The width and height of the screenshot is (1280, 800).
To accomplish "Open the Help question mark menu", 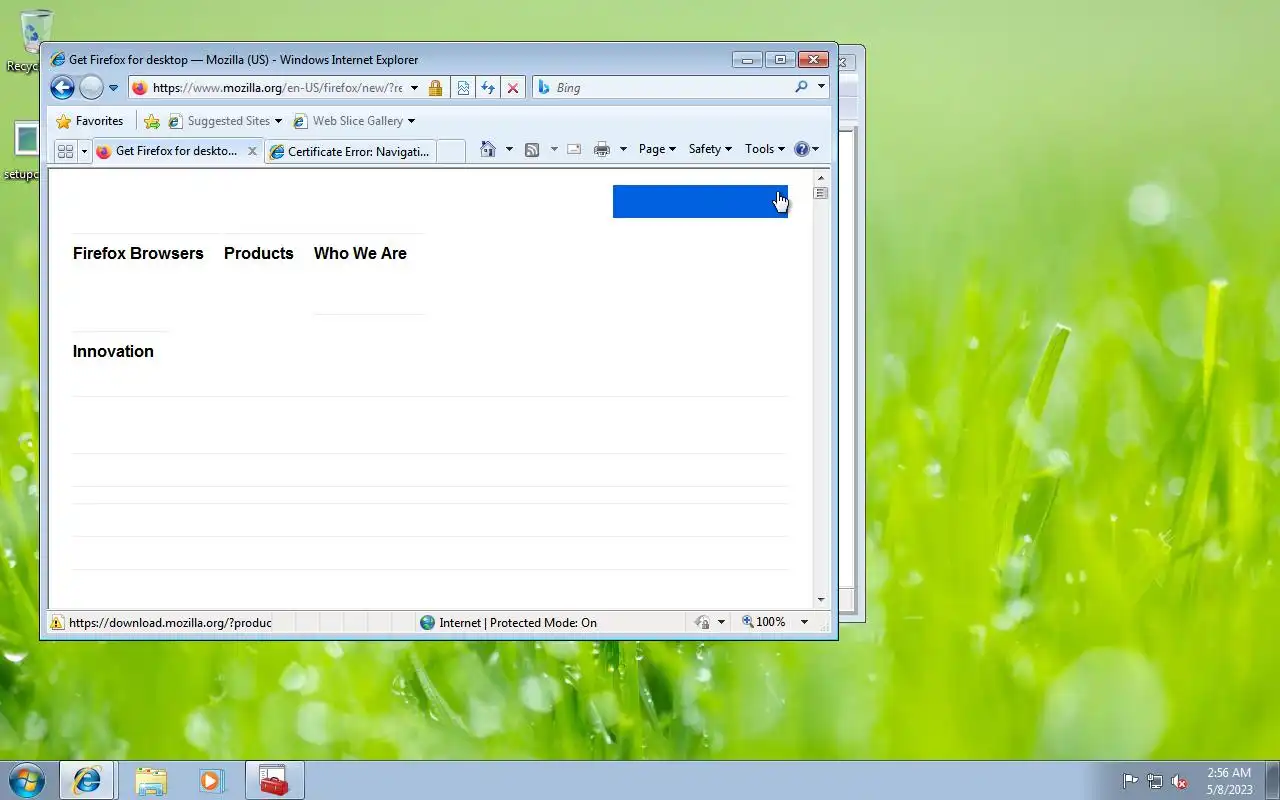I will (x=806, y=149).
